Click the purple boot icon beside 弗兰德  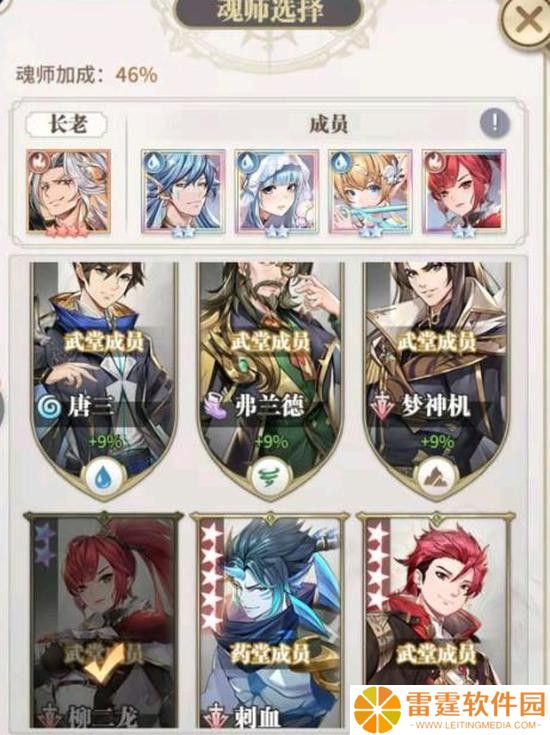pyautogui.click(x=217, y=406)
